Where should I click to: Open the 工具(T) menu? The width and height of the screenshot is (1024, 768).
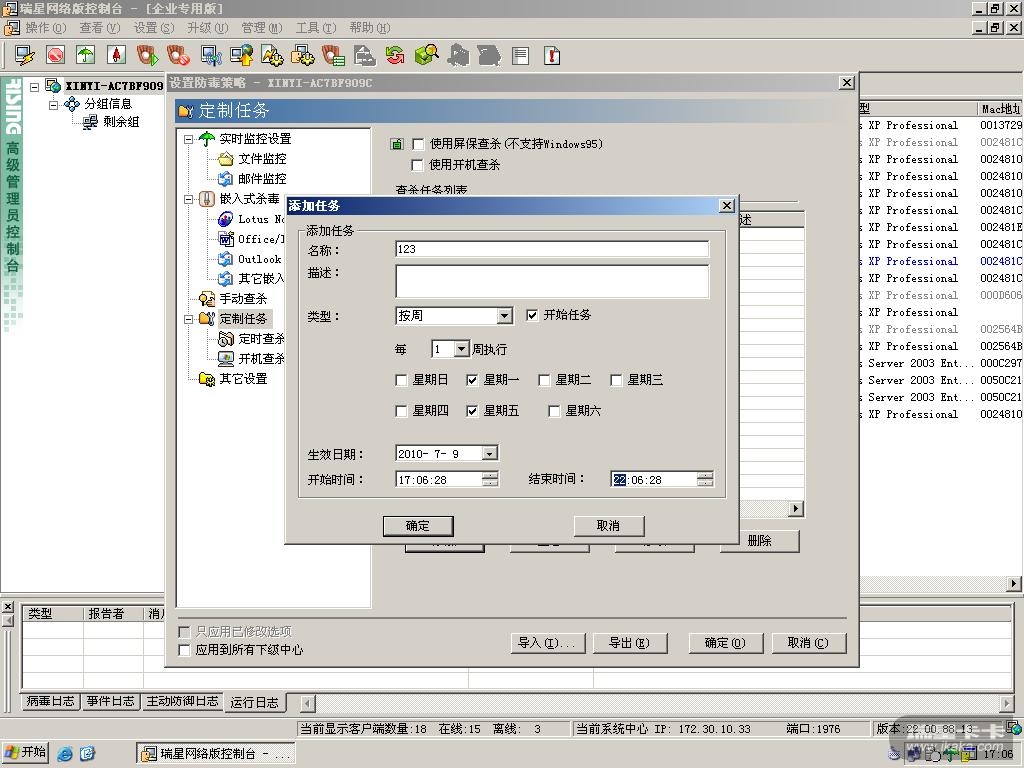tap(314, 28)
